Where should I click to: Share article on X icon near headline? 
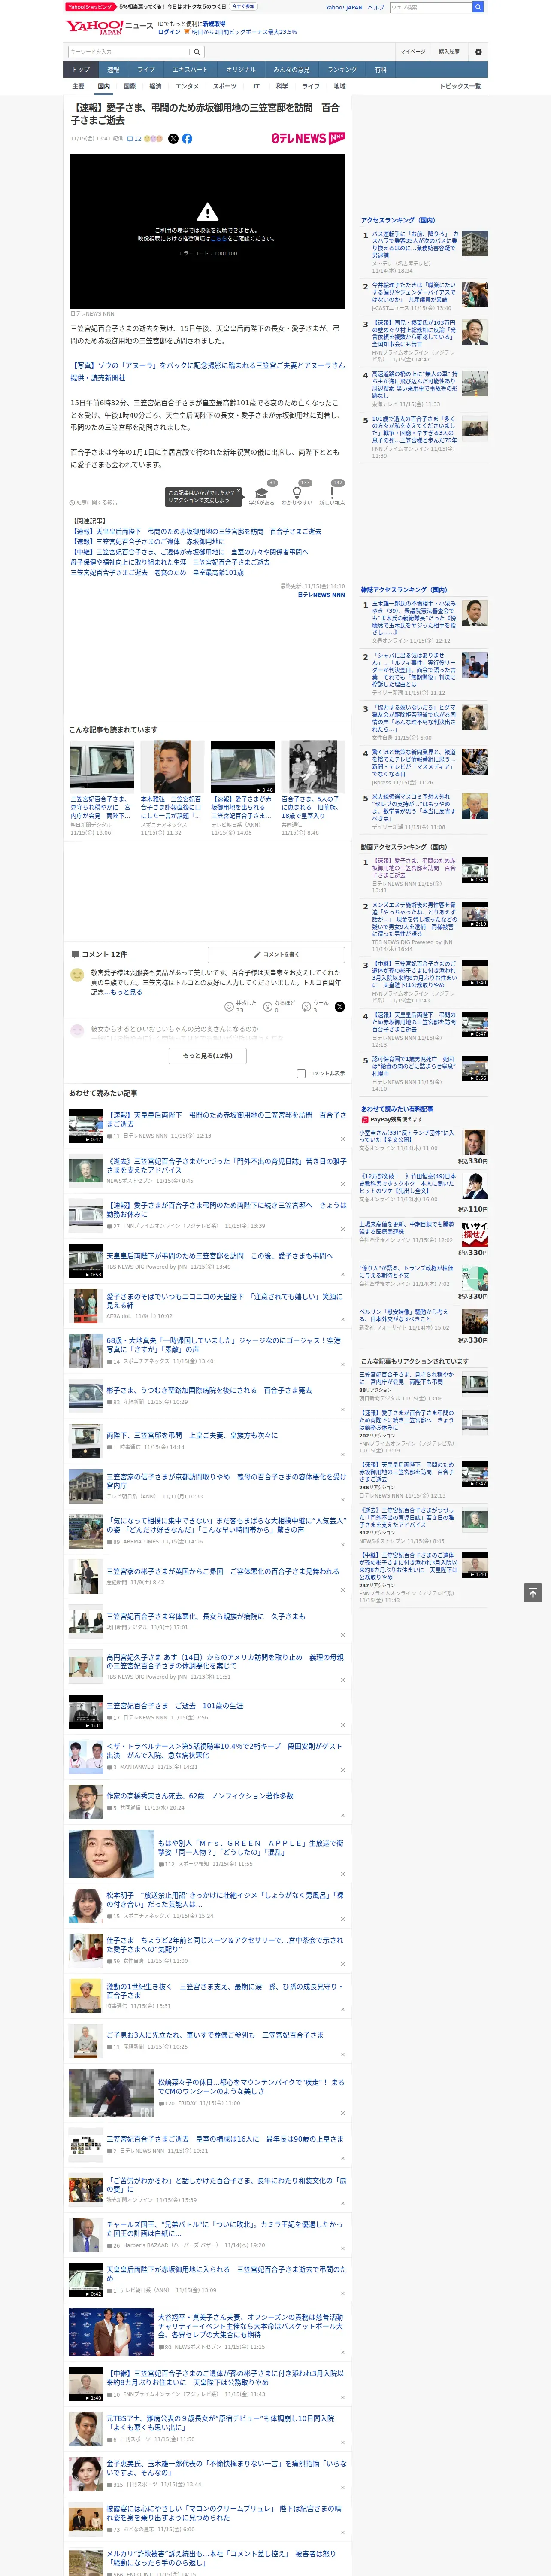(x=173, y=139)
